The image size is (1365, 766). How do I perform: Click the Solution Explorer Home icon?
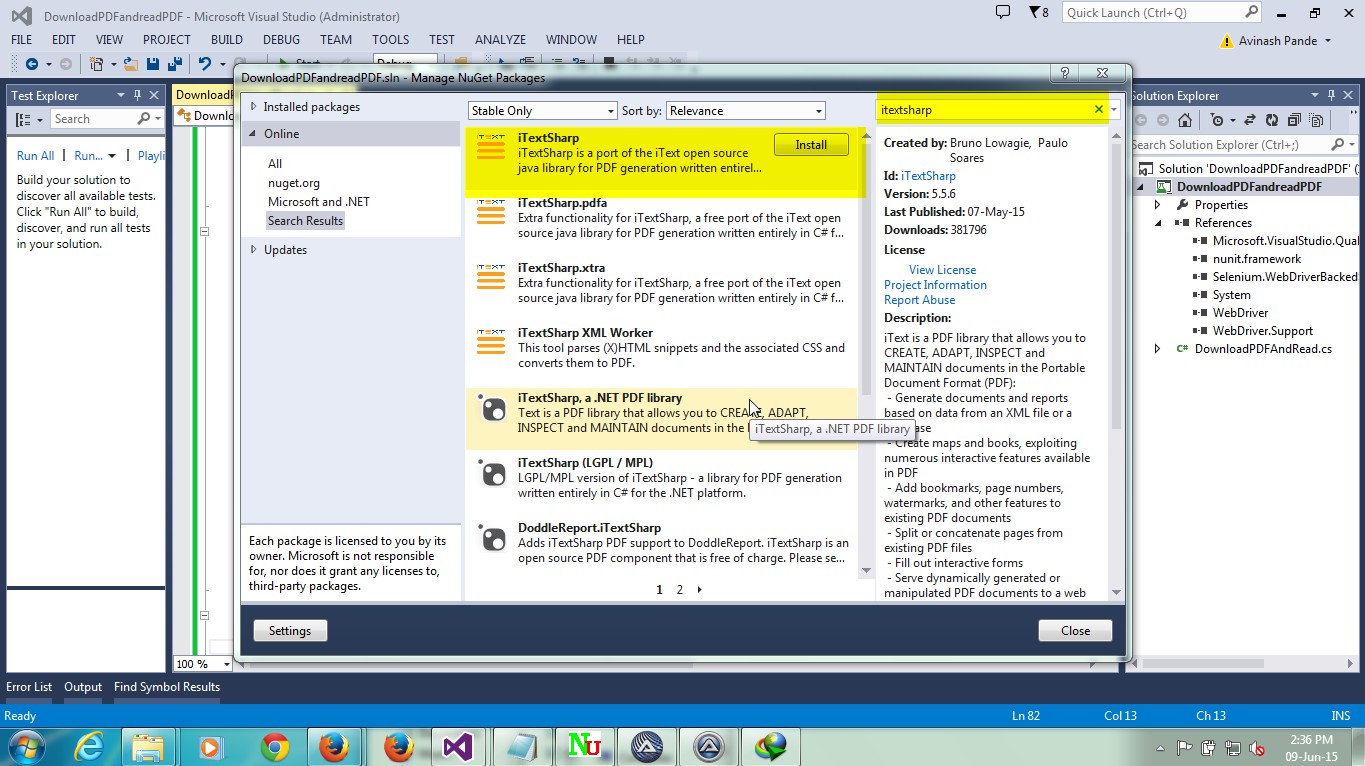1185,120
